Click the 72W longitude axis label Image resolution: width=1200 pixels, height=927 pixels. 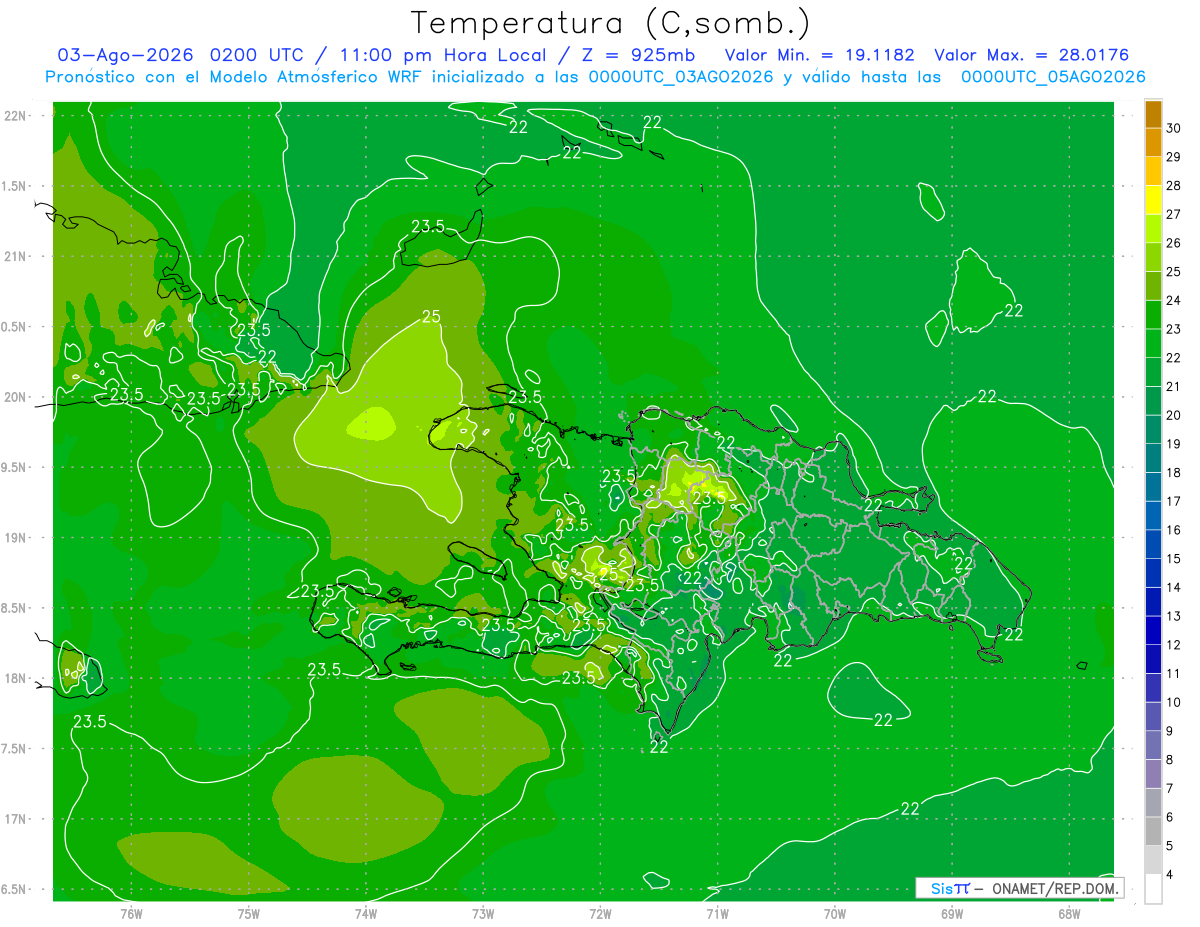tap(600, 913)
